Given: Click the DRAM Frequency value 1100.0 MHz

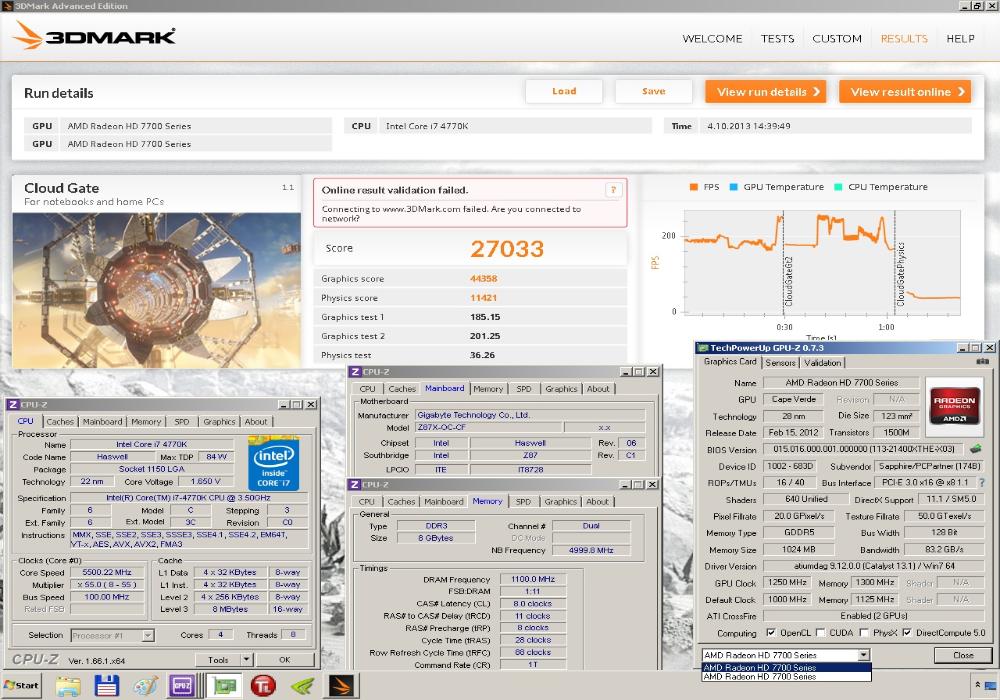Looking at the screenshot, I should point(533,579).
